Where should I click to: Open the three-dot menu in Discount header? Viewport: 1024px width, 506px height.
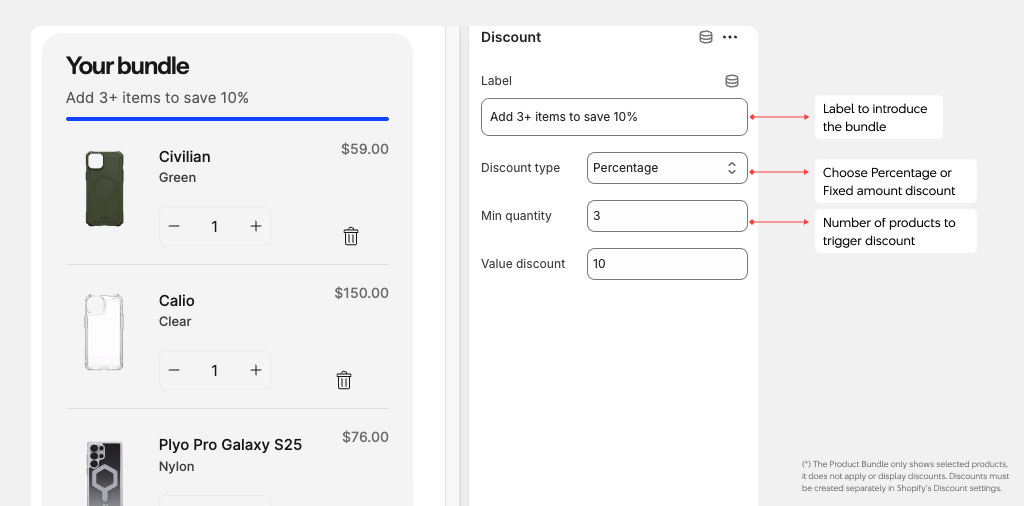coord(730,37)
